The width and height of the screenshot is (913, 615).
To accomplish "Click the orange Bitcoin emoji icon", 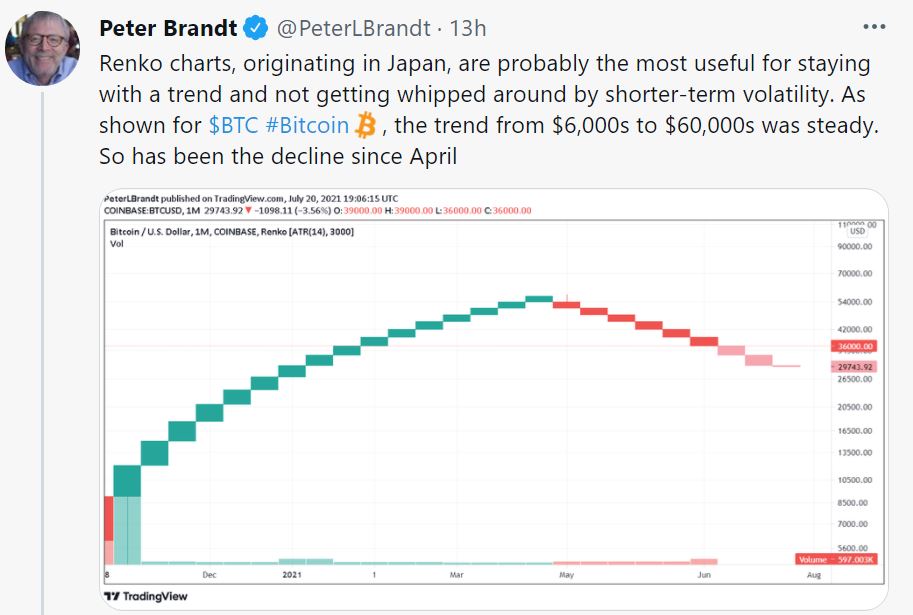I will pos(366,126).
